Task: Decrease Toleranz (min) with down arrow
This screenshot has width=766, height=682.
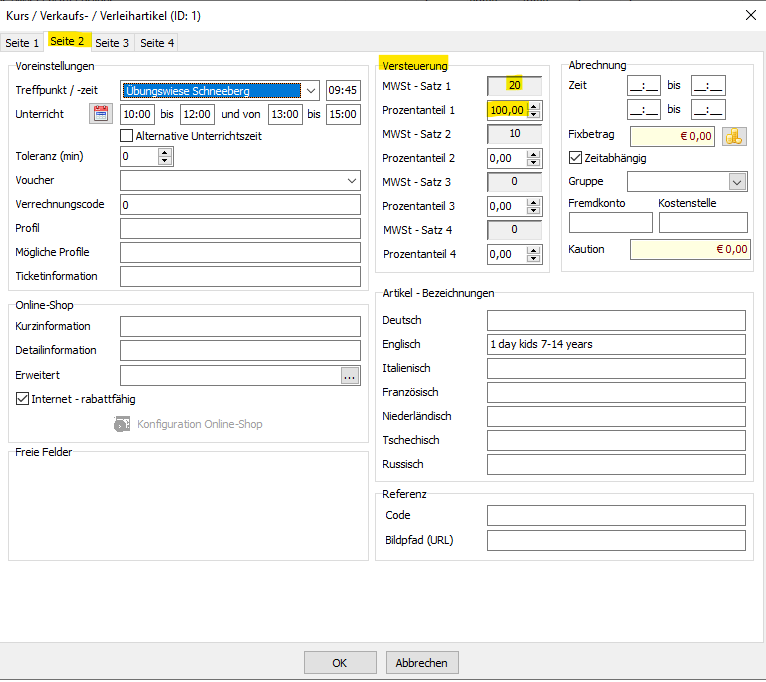Action: click(165, 161)
